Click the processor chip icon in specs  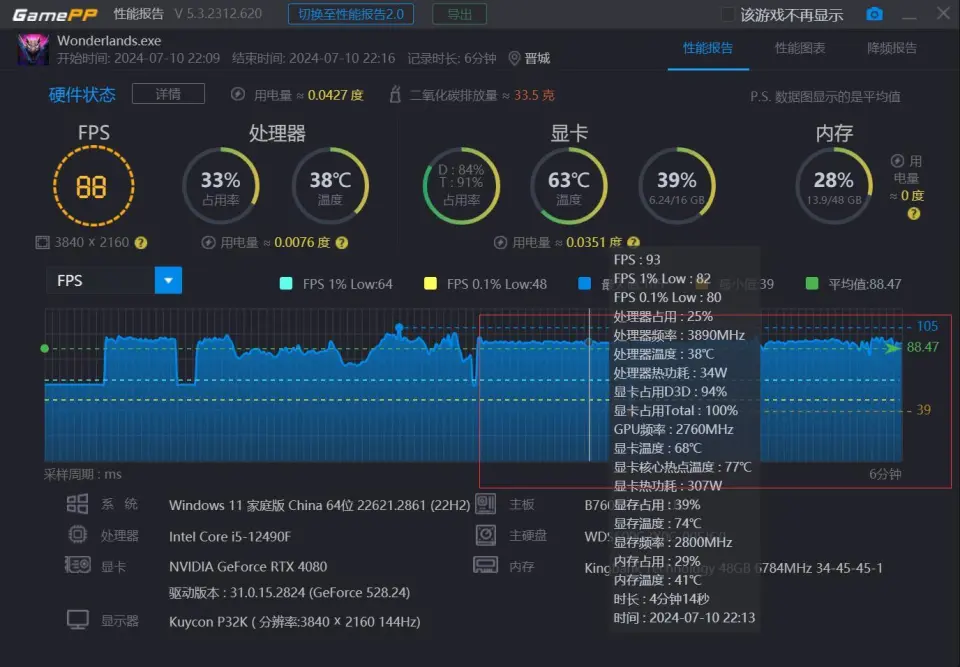pyautogui.click(x=77, y=535)
